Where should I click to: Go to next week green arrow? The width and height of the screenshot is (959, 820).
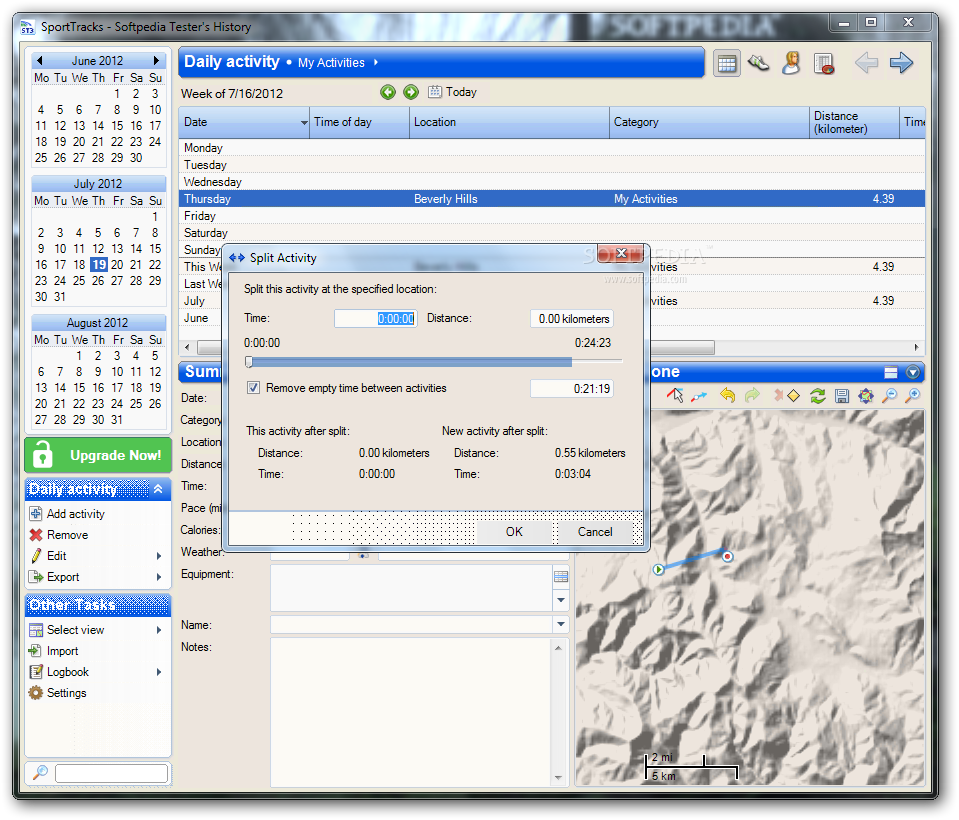coord(411,92)
